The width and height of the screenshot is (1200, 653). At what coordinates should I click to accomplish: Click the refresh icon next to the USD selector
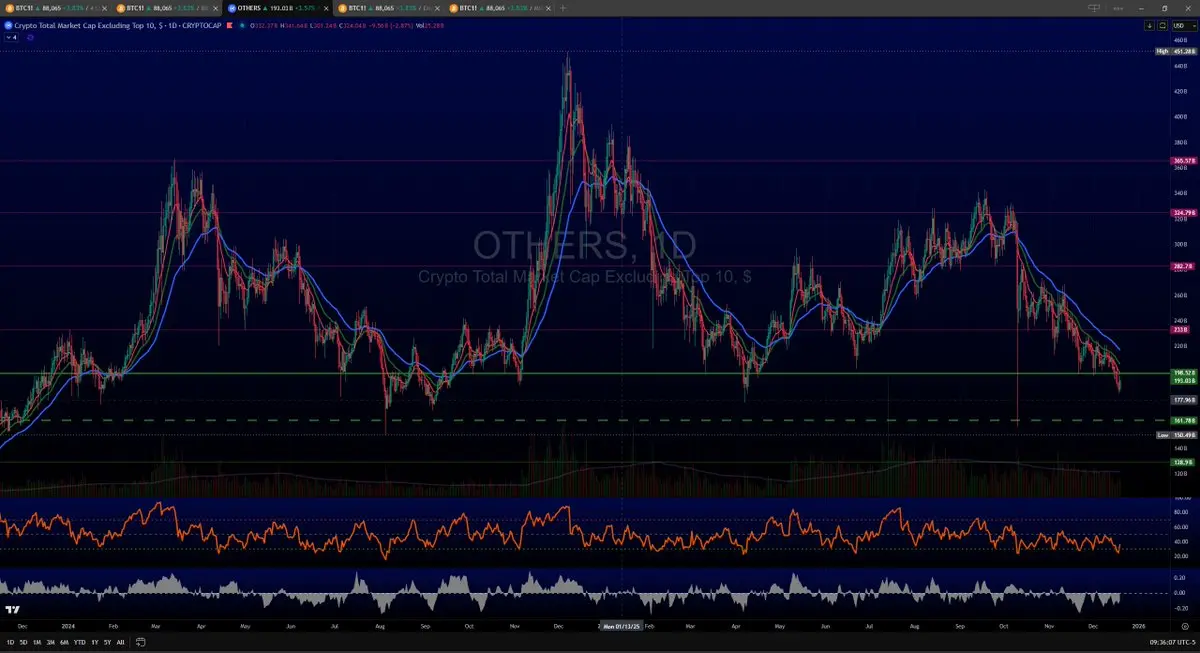coord(1160,25)
